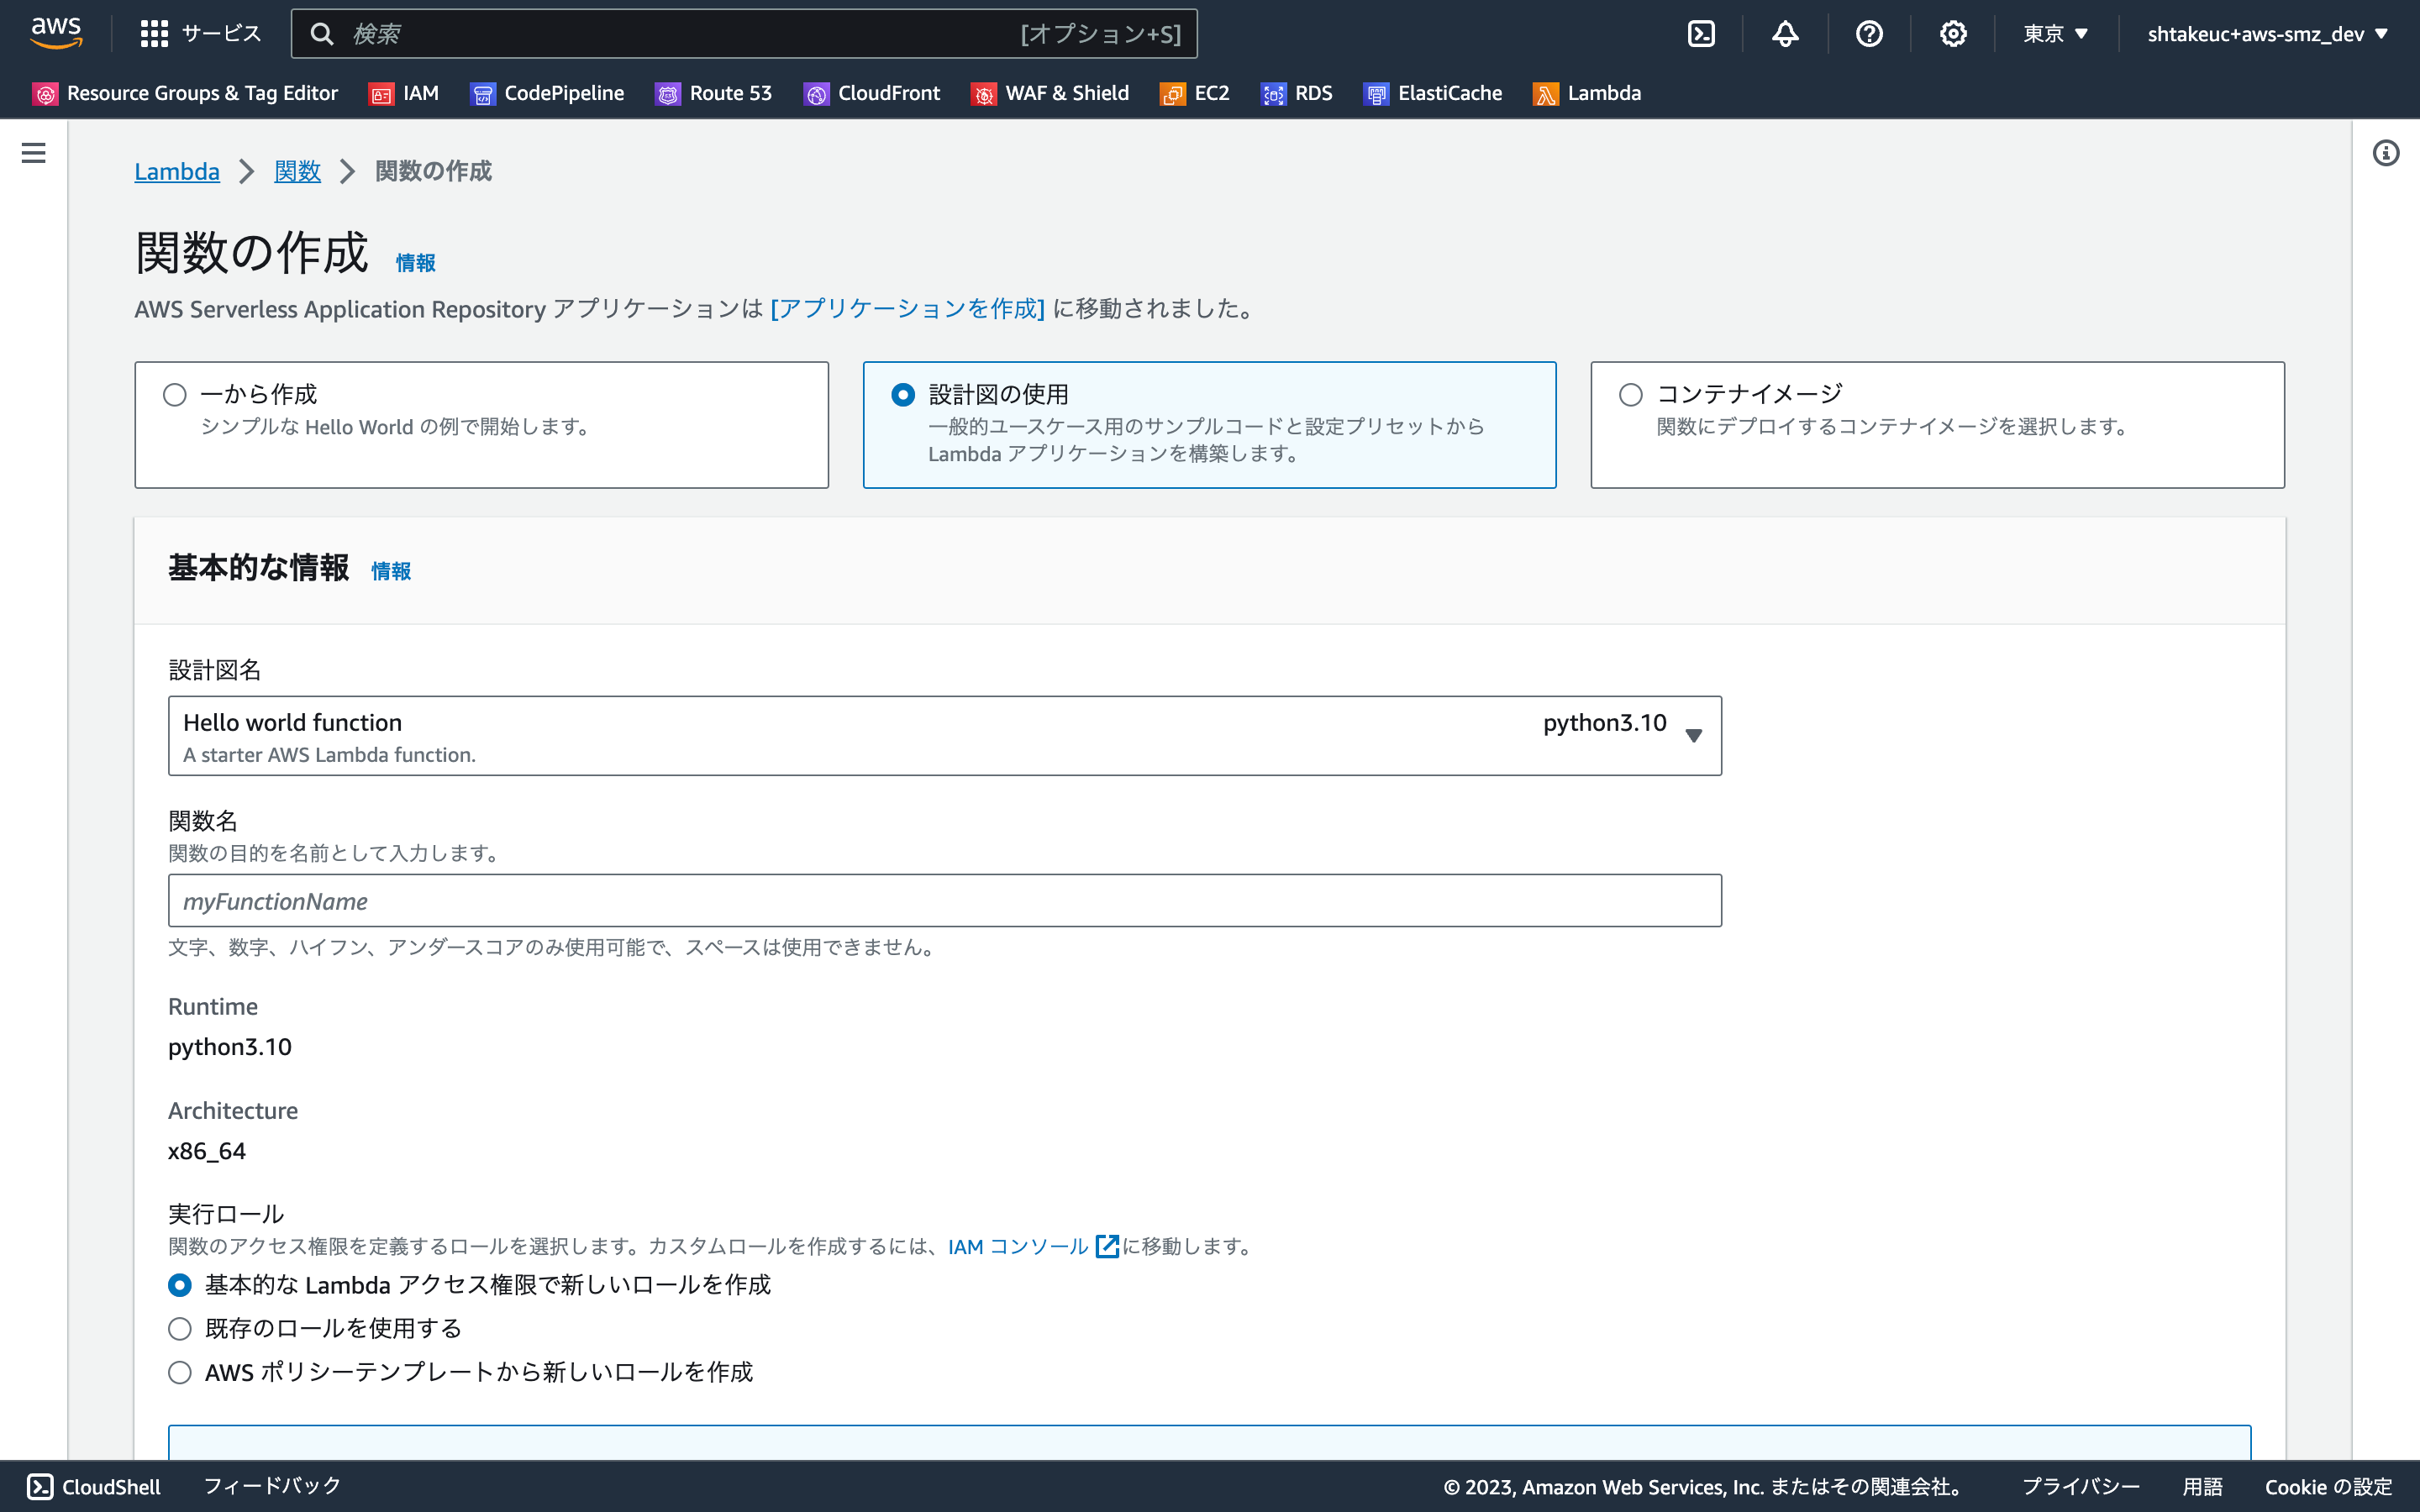This screenshot has width=2420, height=1512.
Task: Click the search magnifier icon
Action: 321,34
